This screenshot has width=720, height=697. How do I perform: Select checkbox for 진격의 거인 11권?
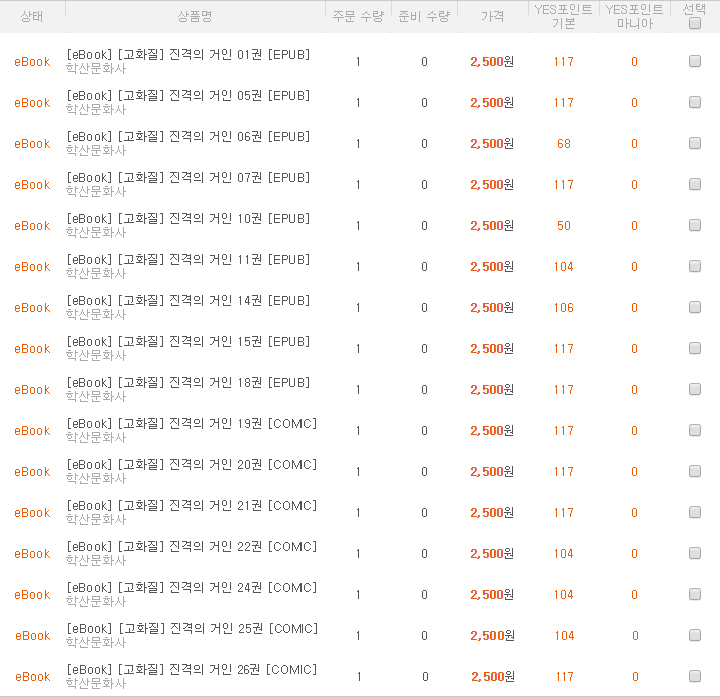[695, 266]
